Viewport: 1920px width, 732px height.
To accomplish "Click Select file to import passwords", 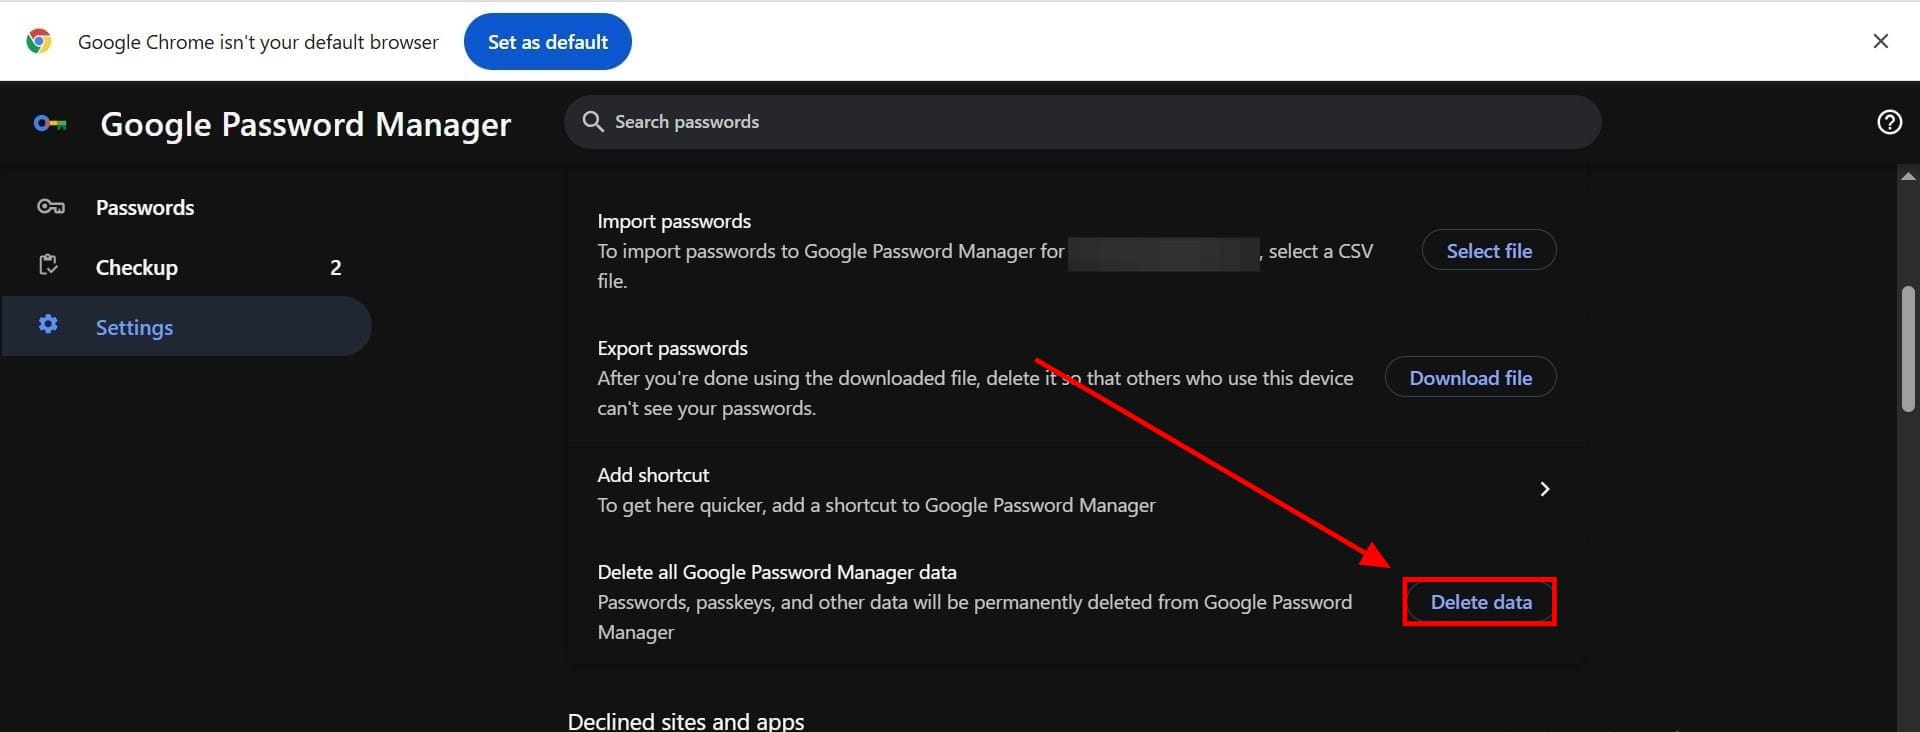I will [1488, 250].
